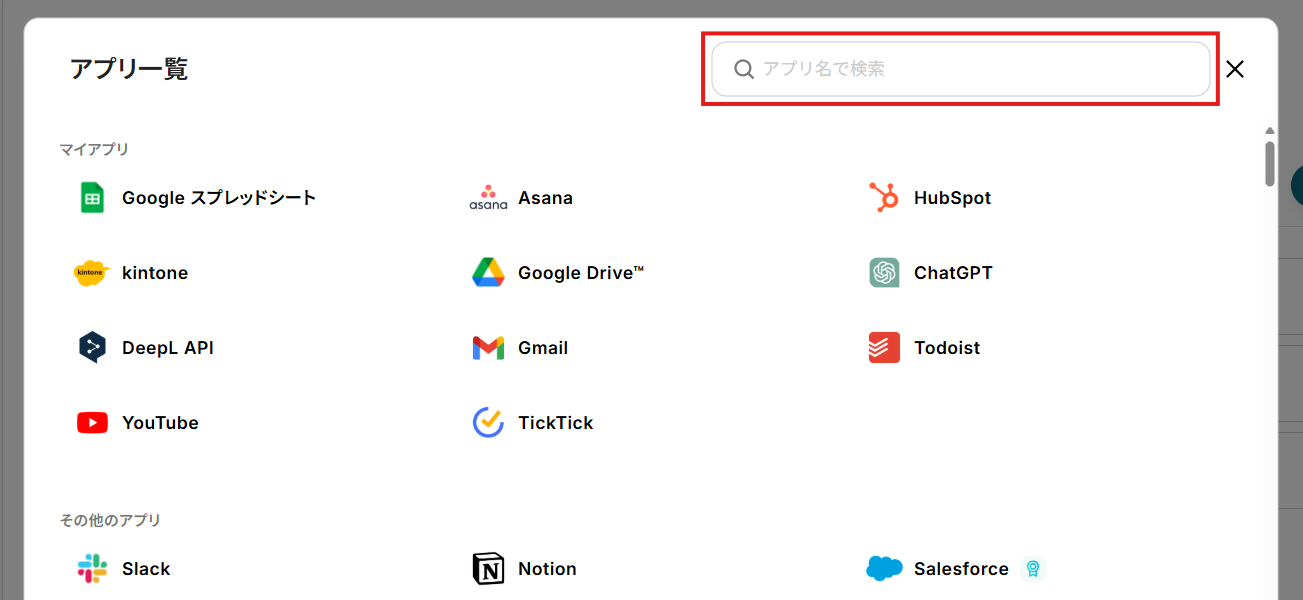Click the kintone name text
1303x600 pixels.
tap(155, 273)
